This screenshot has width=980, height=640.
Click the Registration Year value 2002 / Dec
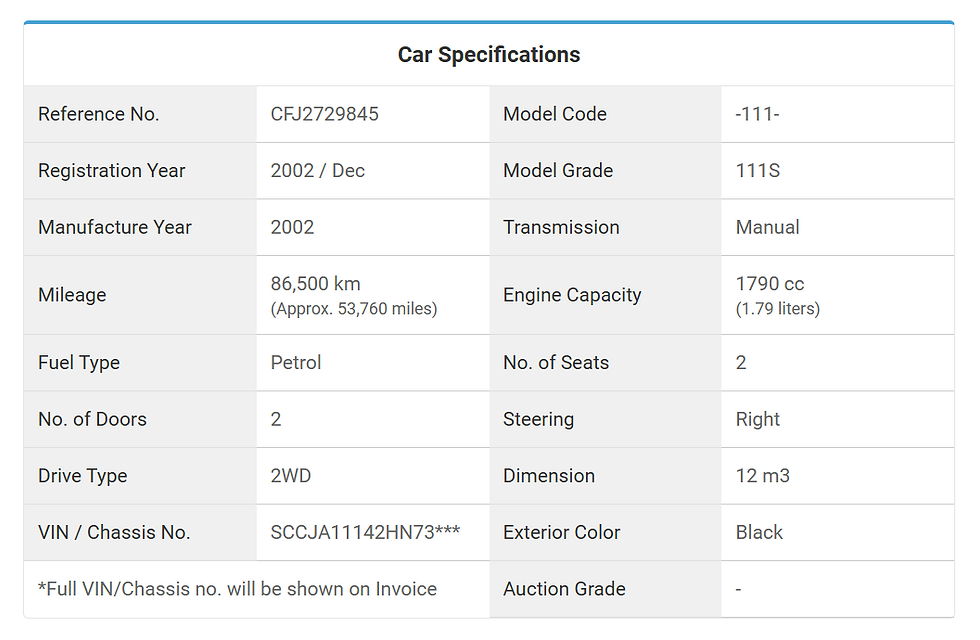pos(318,171)
